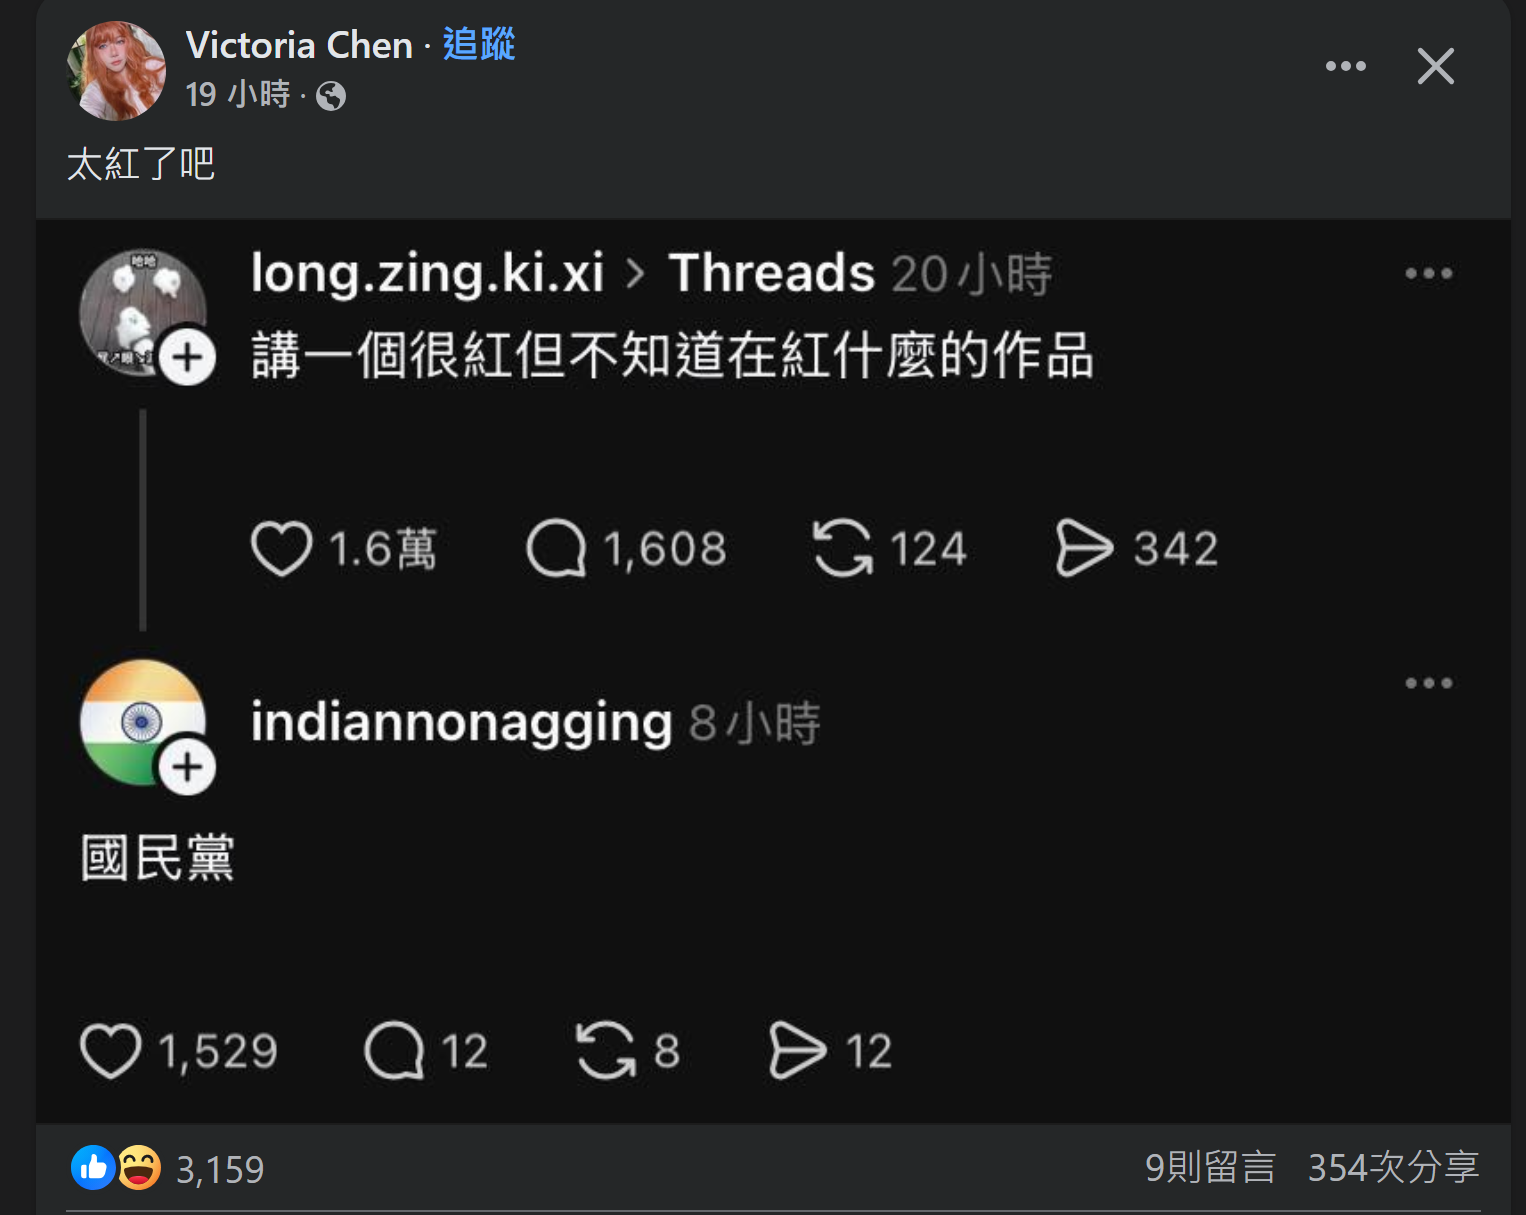Follow Victoria Chen via 追蹤 link

pos(479,45)
